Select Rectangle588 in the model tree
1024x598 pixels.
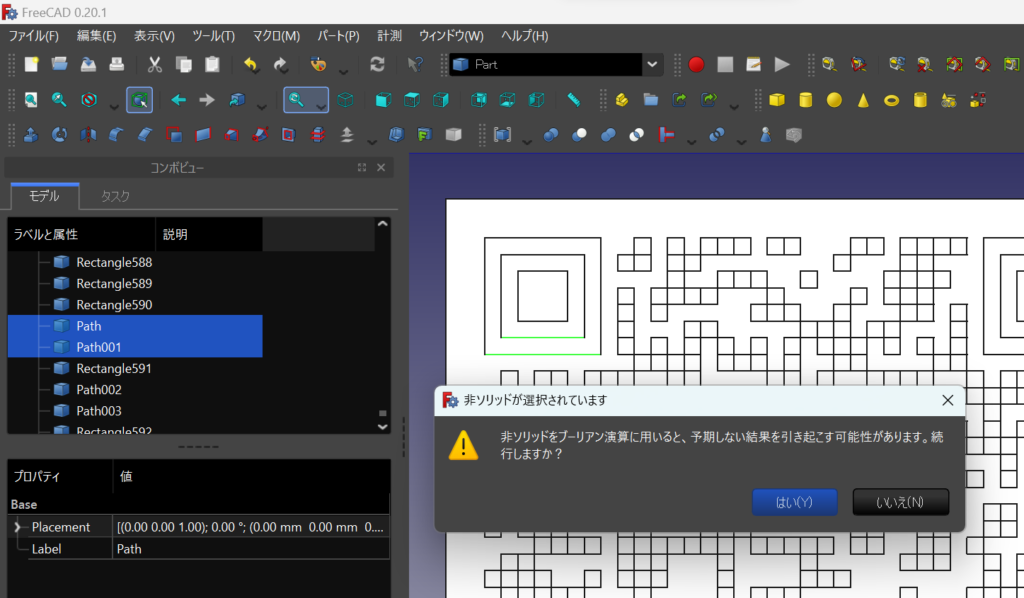(x=114, y=262)
